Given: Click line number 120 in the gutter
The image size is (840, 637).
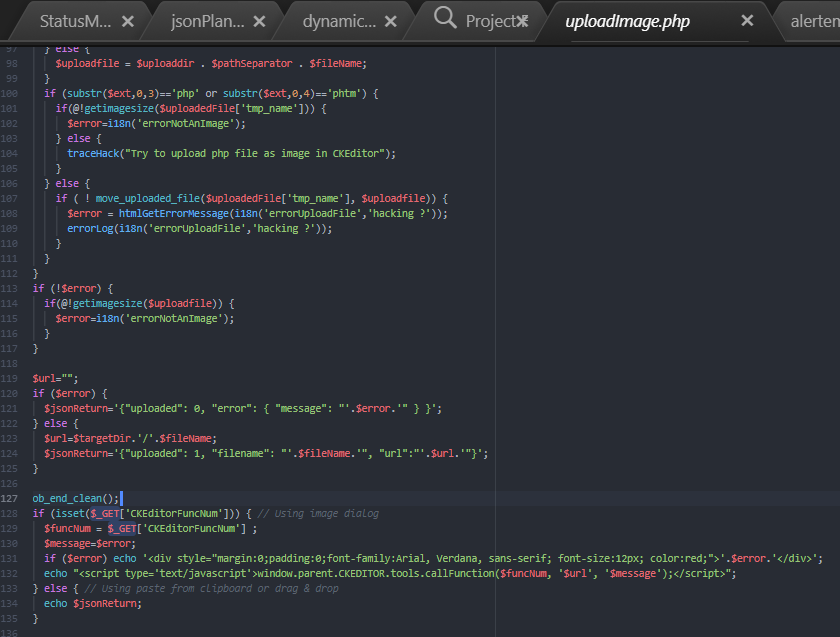Looking at the screenshot, I should [x=11, y=393].
